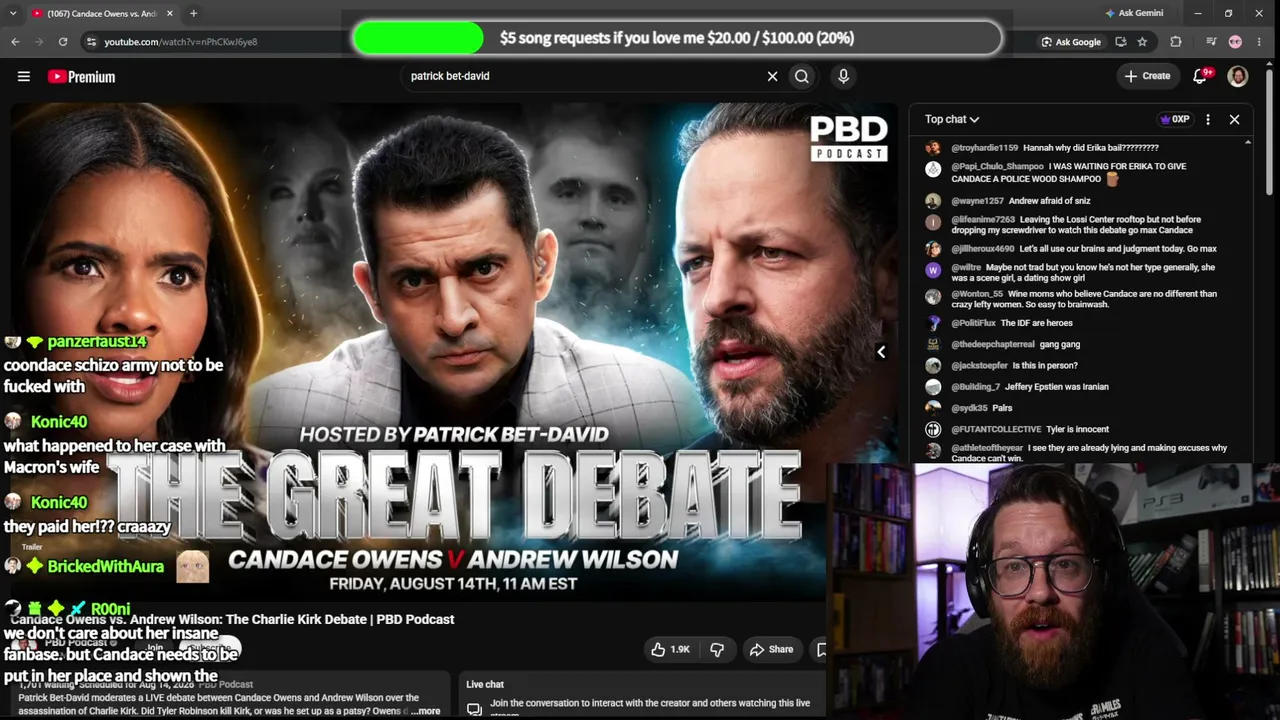The image size is (1280, 720).
Task: Reload the YouTube page
Action: (x=63, y=42)
